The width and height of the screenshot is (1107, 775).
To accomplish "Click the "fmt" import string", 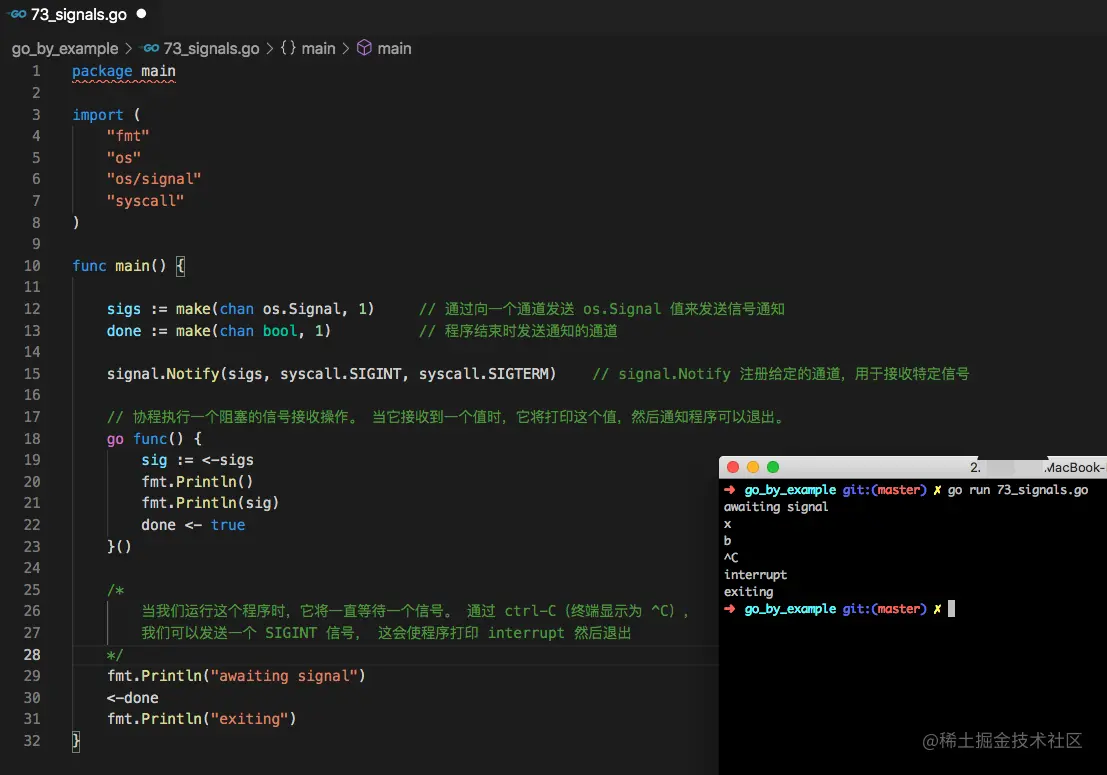I will [128, 136].
